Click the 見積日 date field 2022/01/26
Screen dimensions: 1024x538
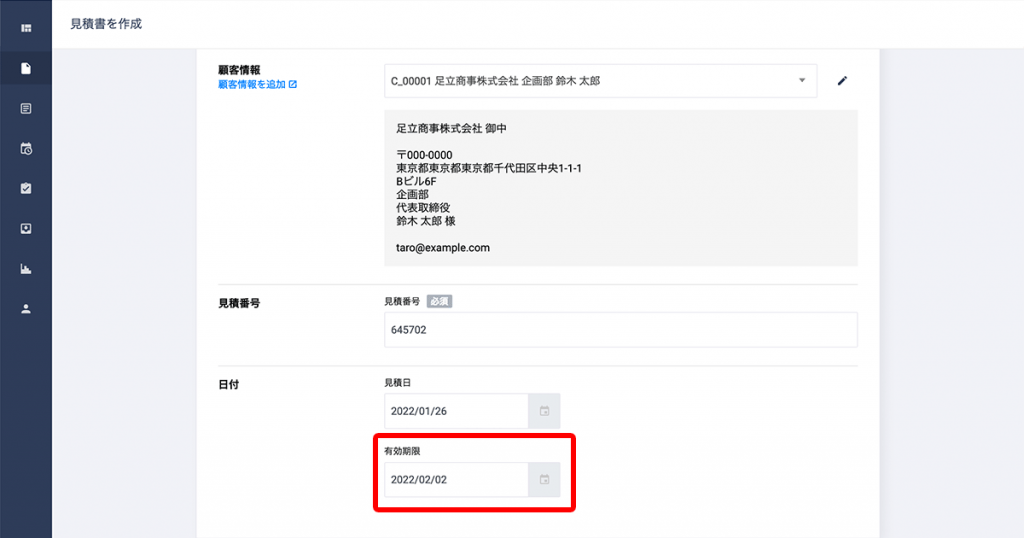pyautogui.click(x=456, y=411)
